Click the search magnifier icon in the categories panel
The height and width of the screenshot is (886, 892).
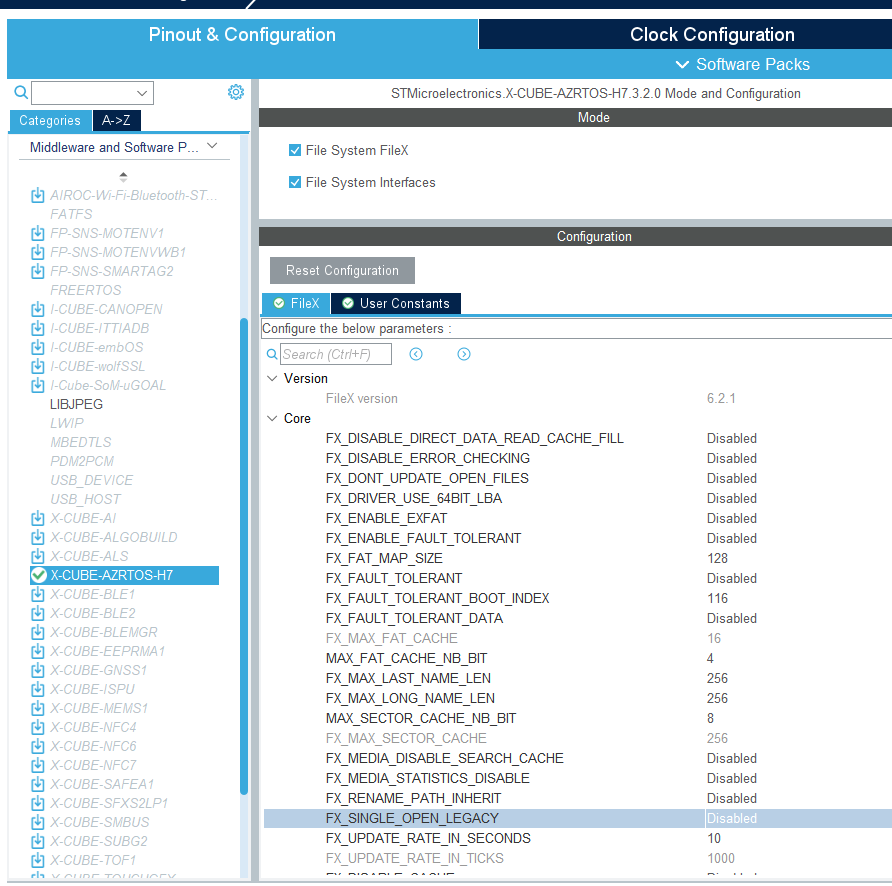click(21, 92)
